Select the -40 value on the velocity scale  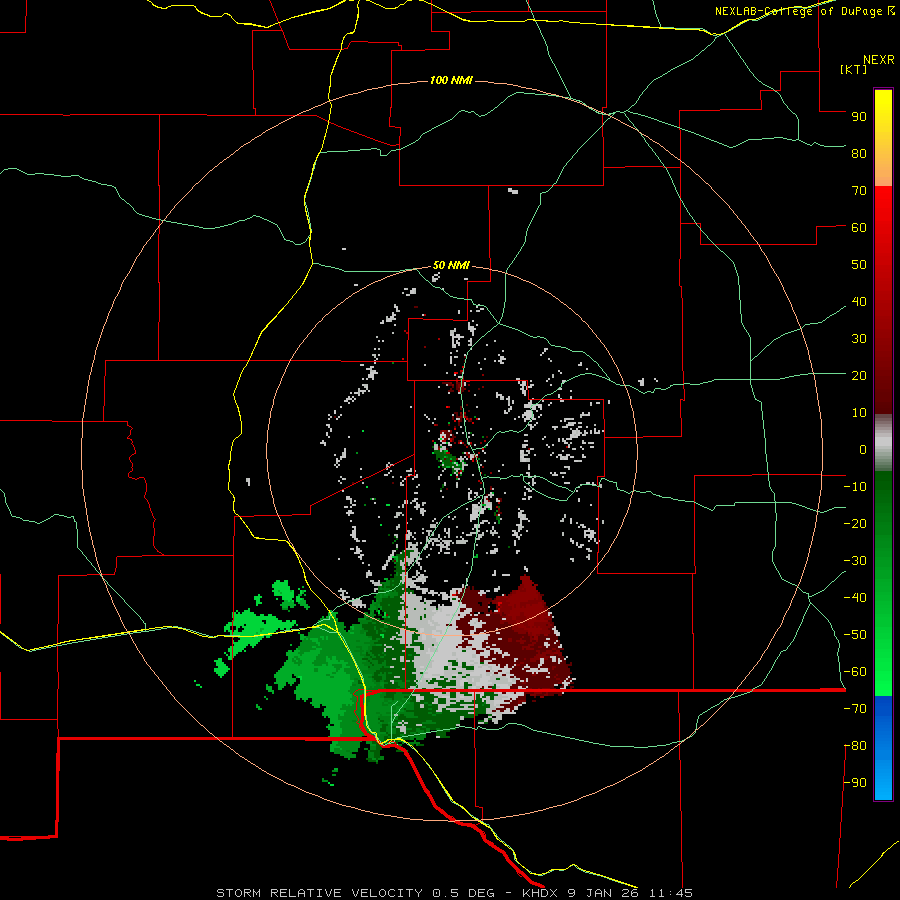tap(855, 598)
